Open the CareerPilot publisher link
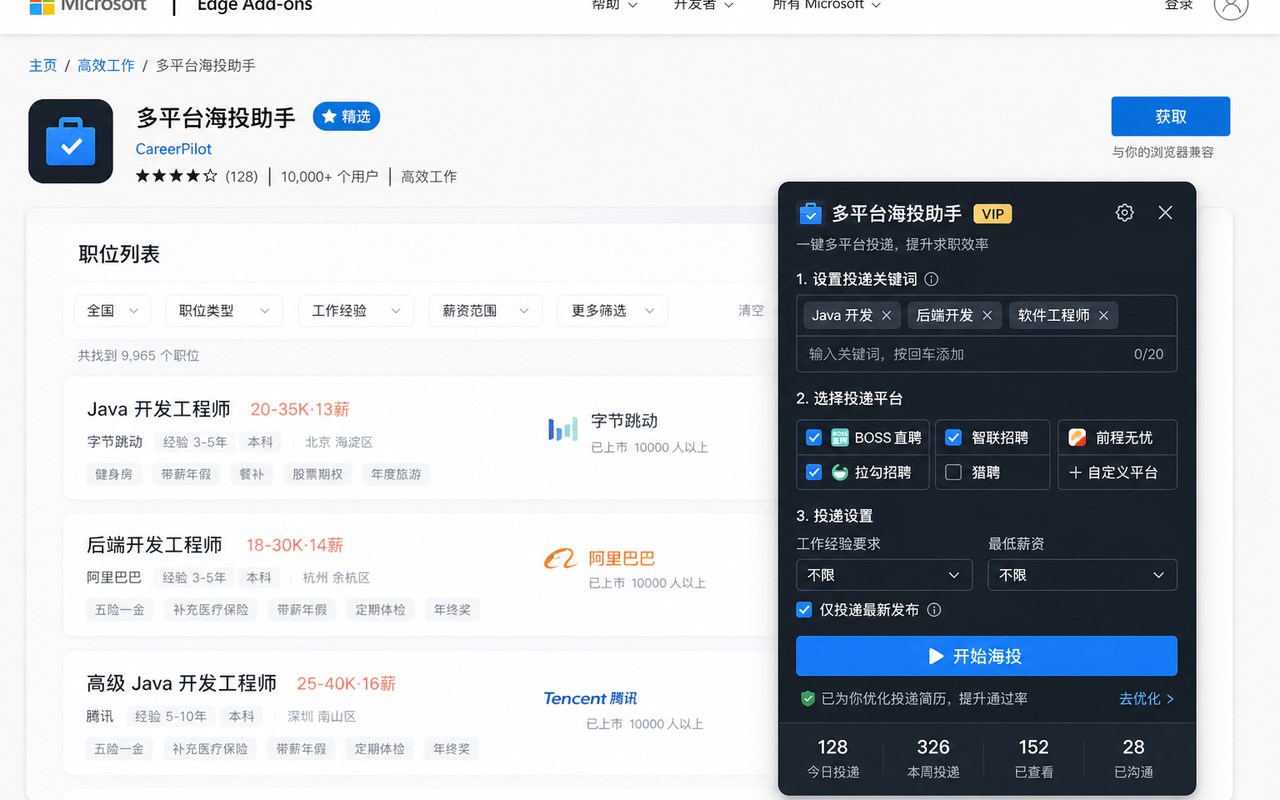 [x=175, y=149]
